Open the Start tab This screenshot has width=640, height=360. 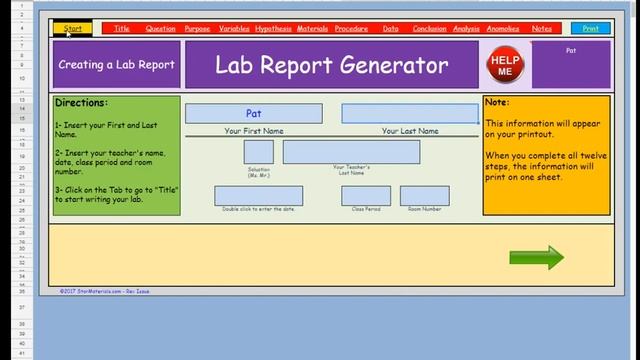tap(73, 28)
